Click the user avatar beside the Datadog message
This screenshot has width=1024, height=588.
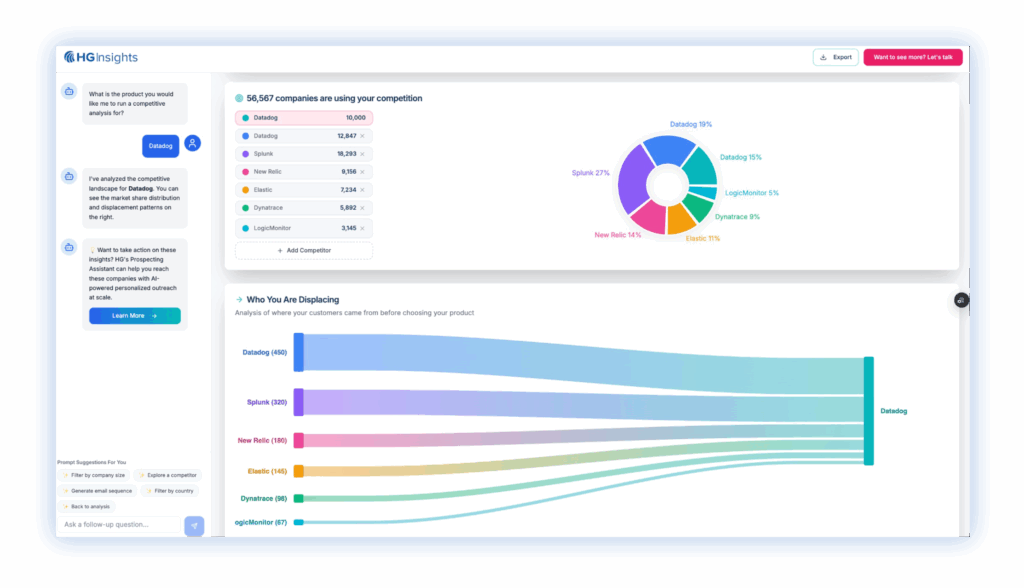[x=191, y=143]
